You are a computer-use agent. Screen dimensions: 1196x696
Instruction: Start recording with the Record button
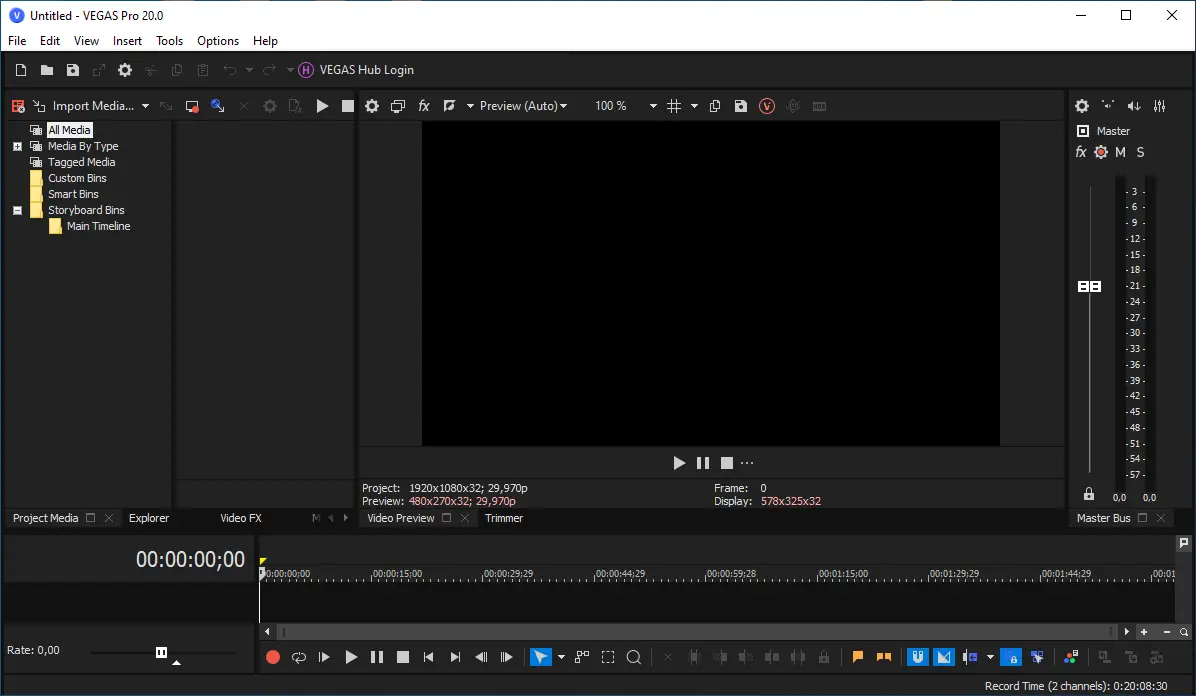272,657
